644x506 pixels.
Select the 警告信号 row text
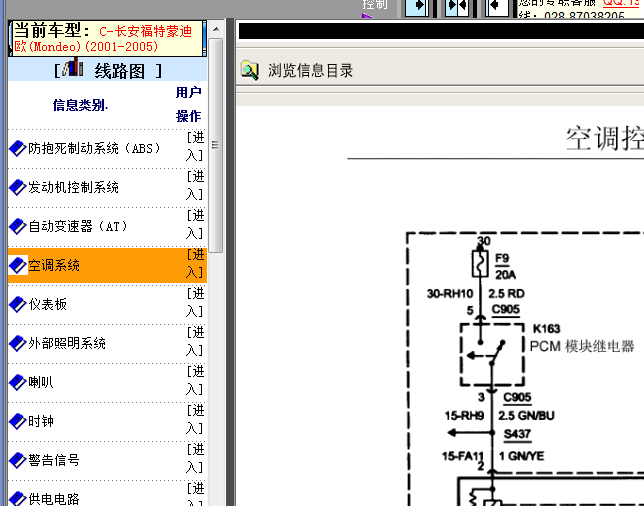pyautogui.click(x=54, y=460)
